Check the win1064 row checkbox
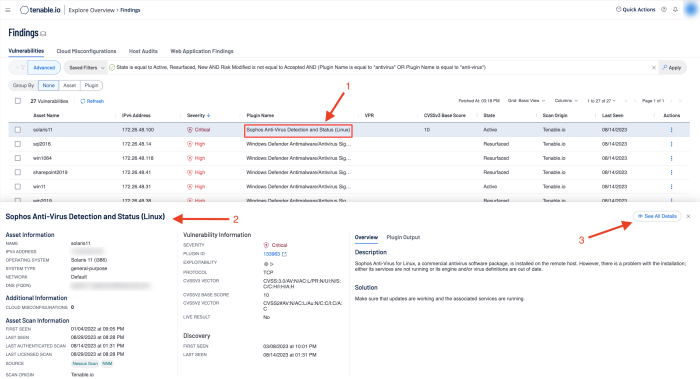 click(18, 158)
